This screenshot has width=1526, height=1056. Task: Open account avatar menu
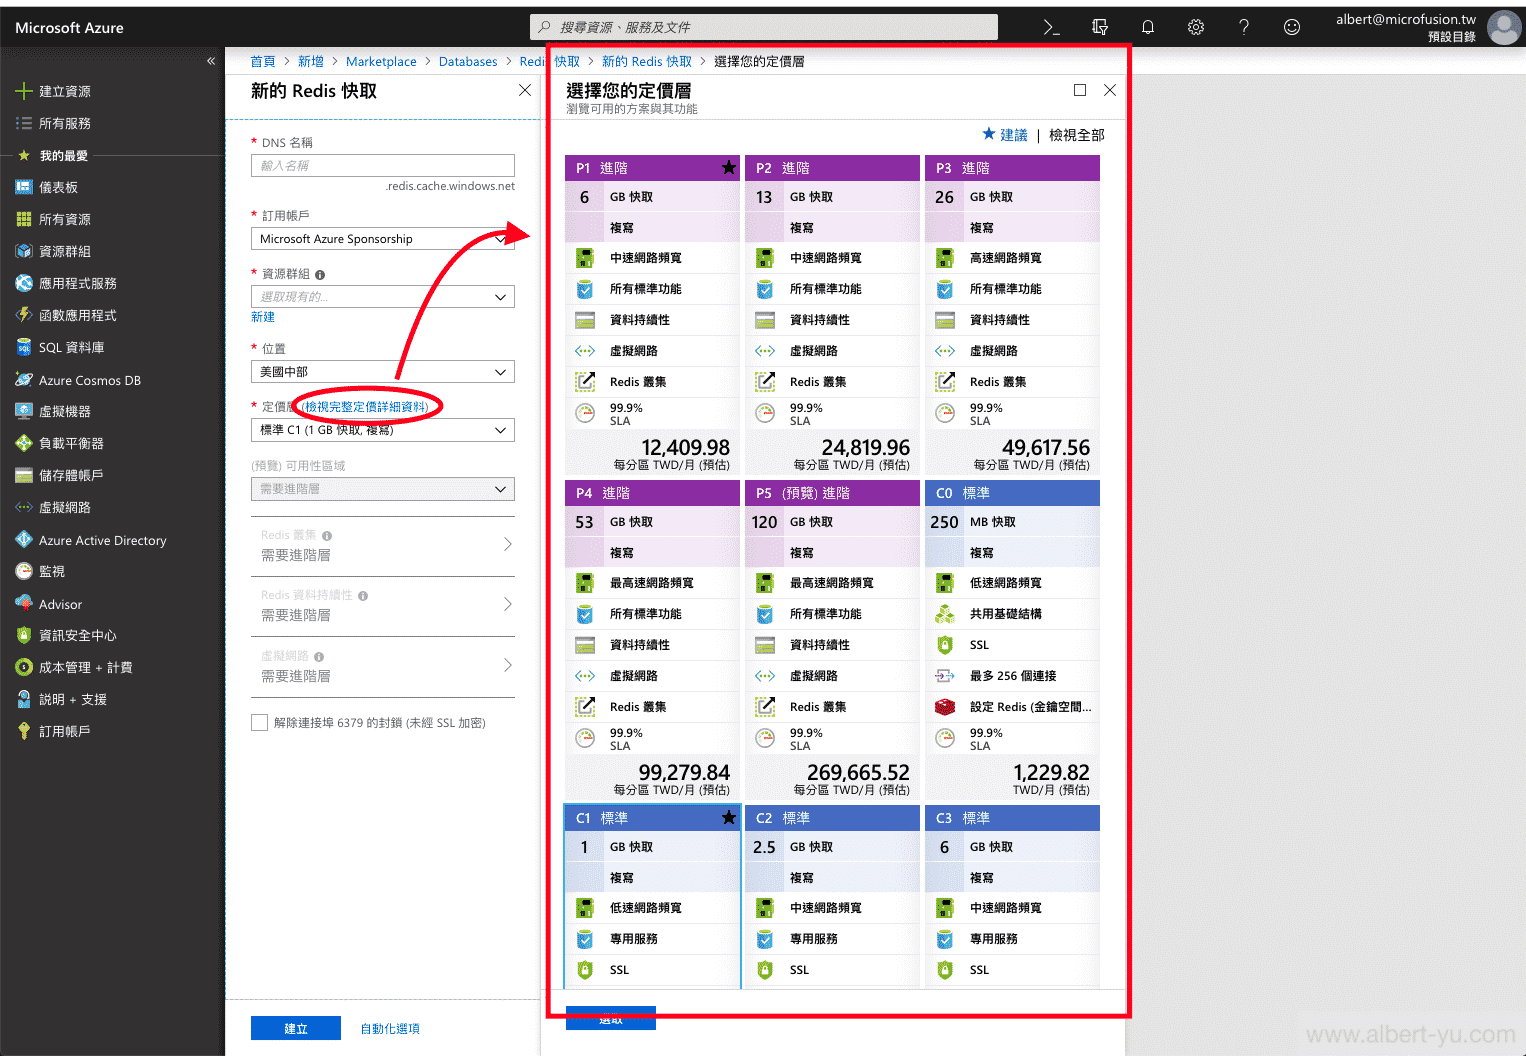1503,27
